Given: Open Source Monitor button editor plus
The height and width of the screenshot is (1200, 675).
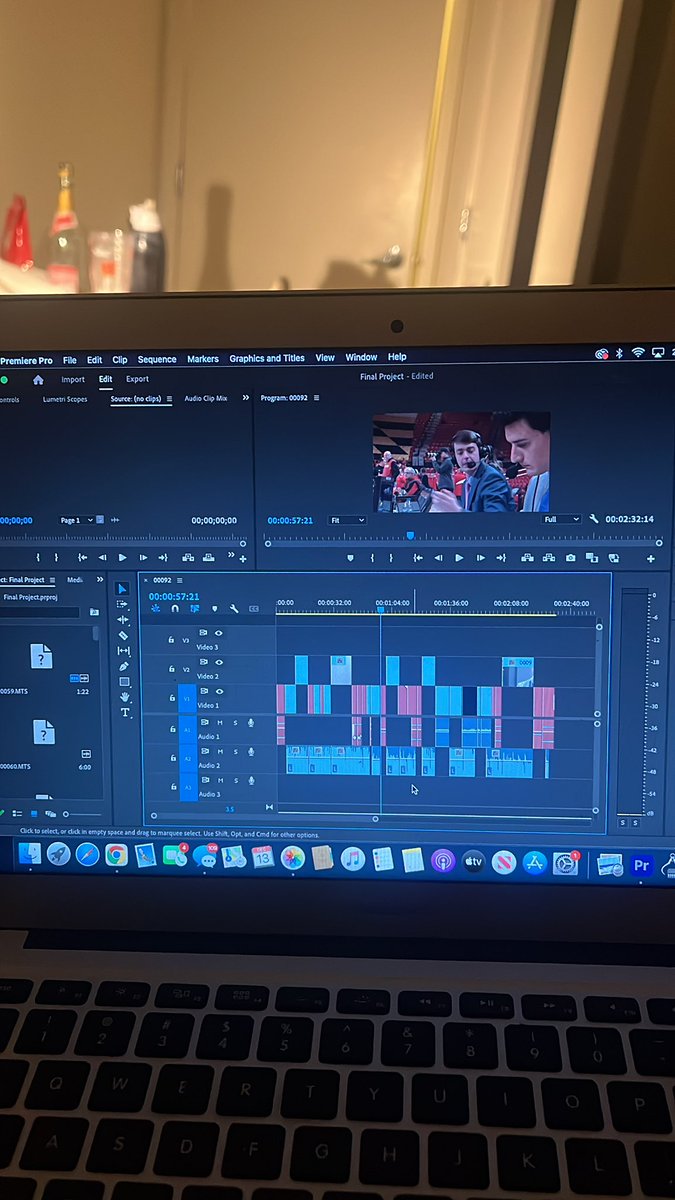Looking at the screenshot, I should click(242, 558).
